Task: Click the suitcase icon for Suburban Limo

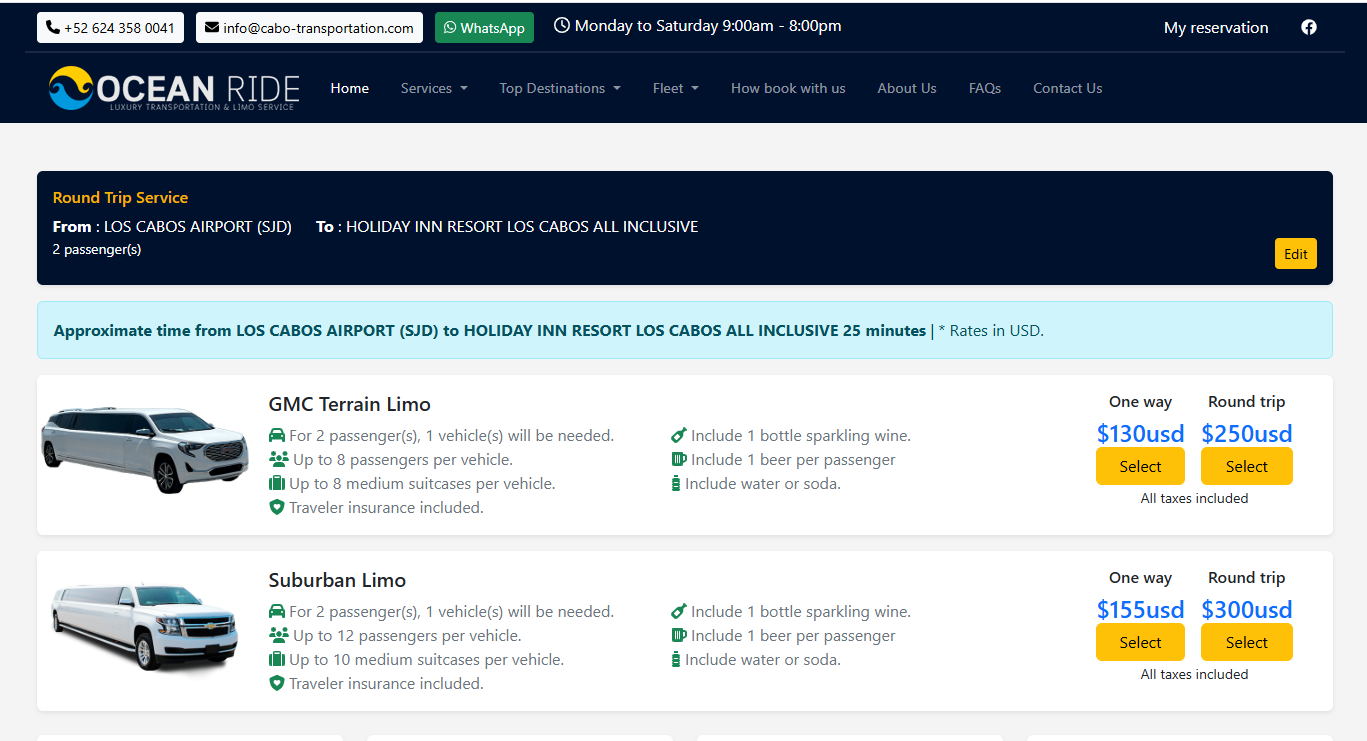Action: pos(277,660)
